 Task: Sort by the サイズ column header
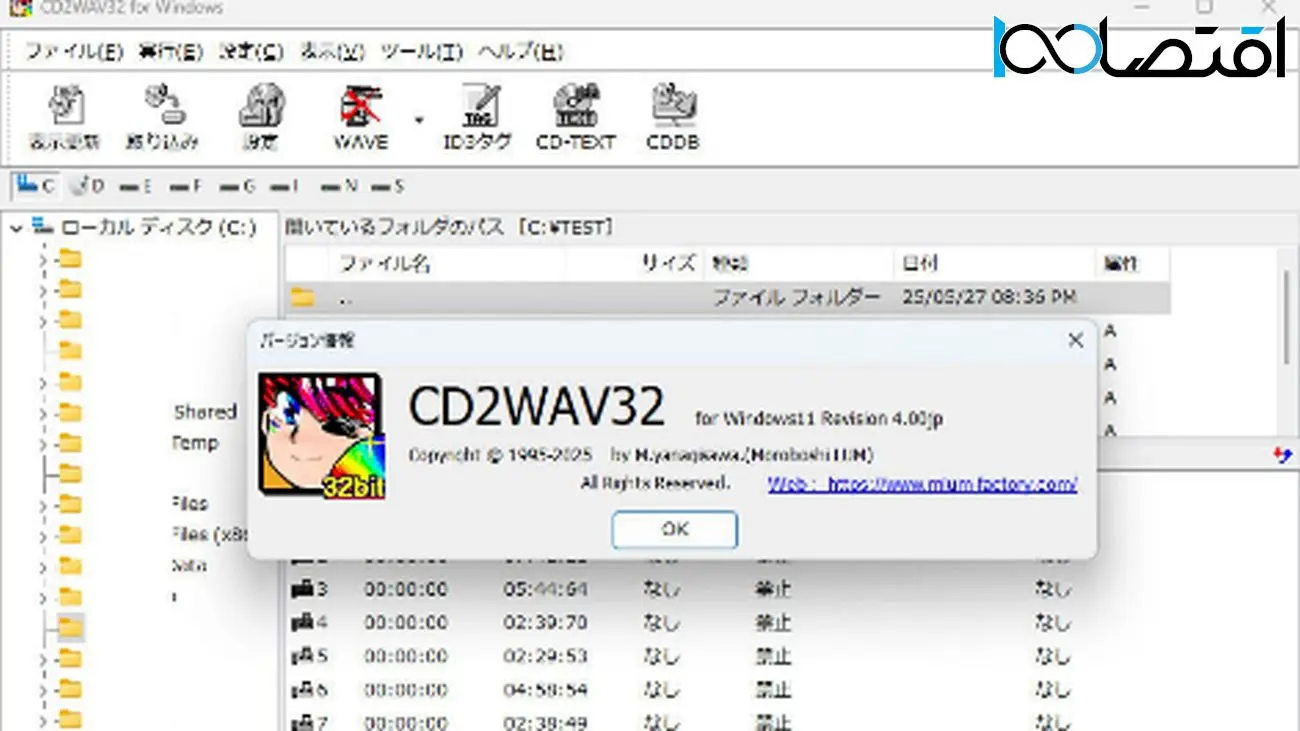click(634, 264)
